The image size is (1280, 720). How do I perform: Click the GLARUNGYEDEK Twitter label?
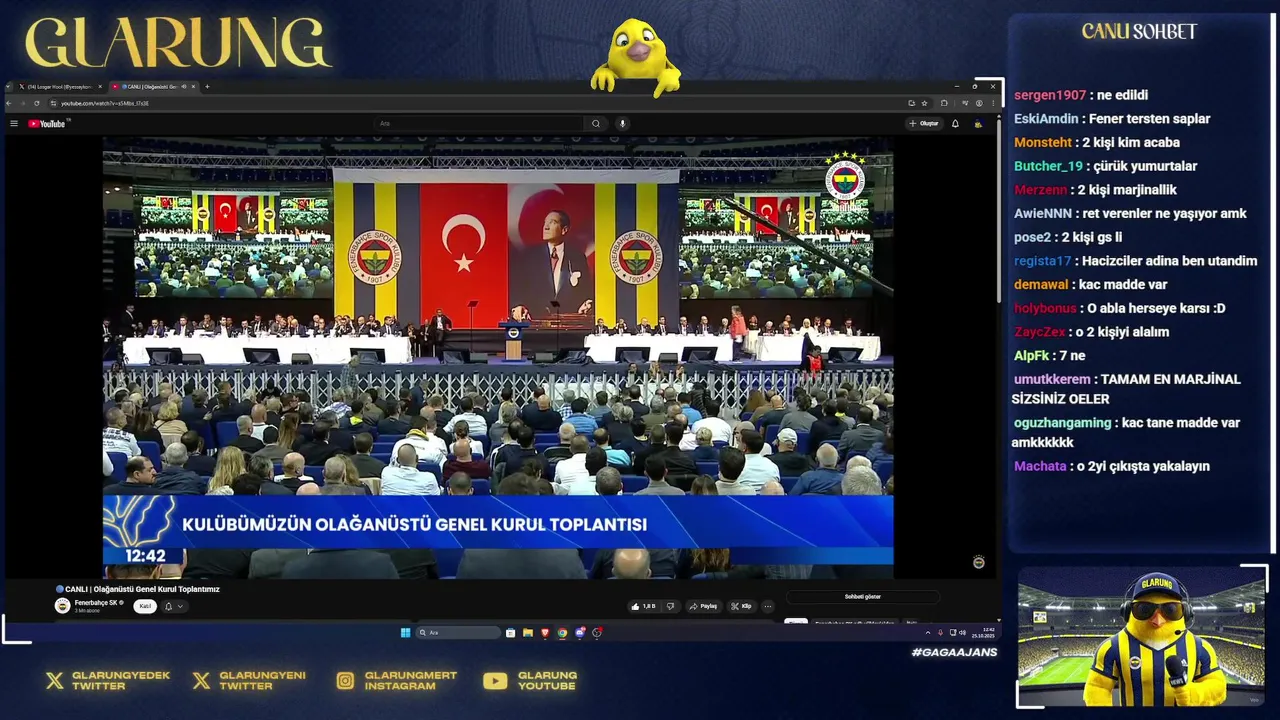click(x=120, y=681)
